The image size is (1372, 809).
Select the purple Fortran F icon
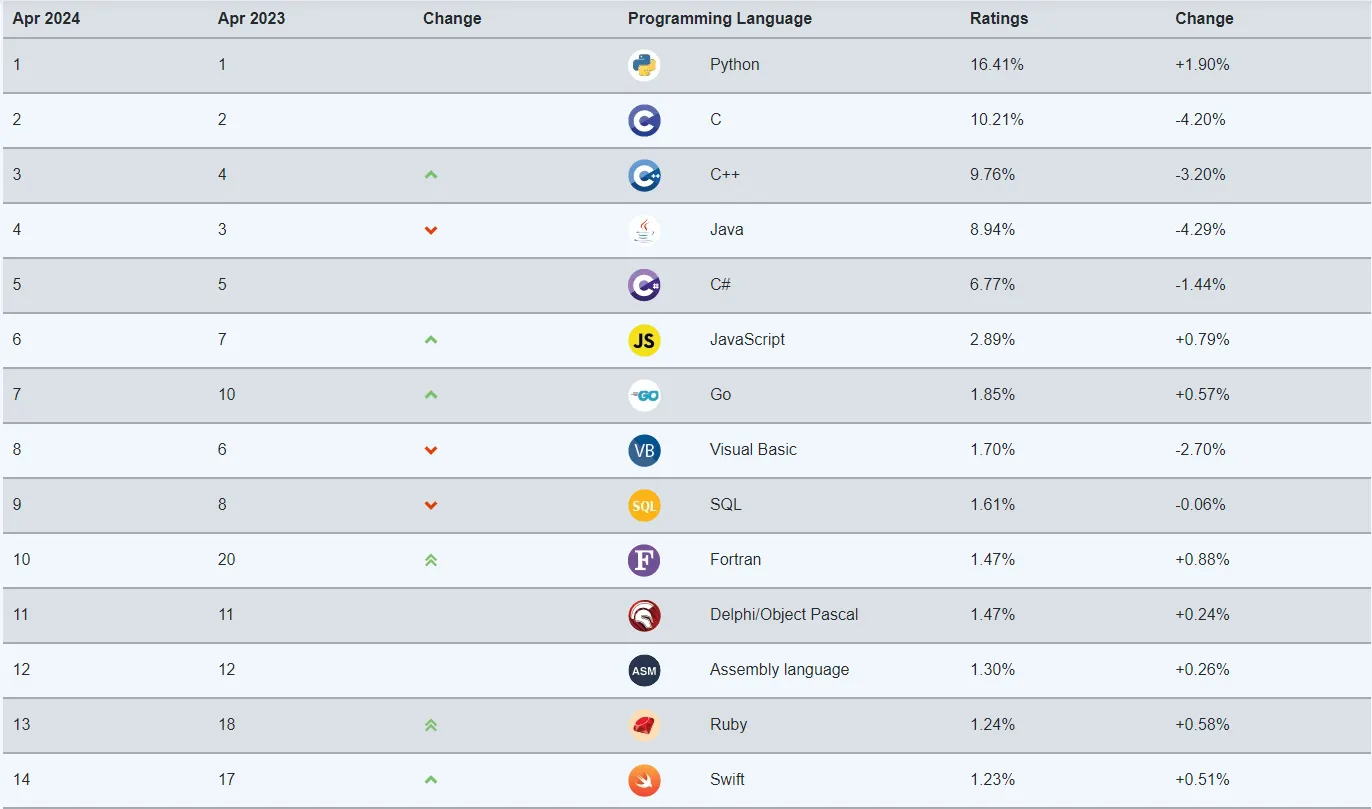coord(644,560)
